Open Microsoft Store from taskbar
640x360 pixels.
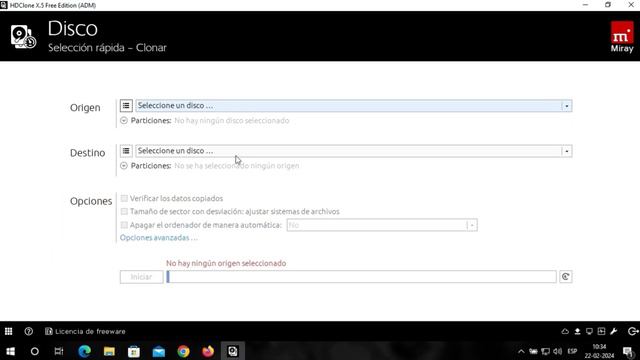134,351
